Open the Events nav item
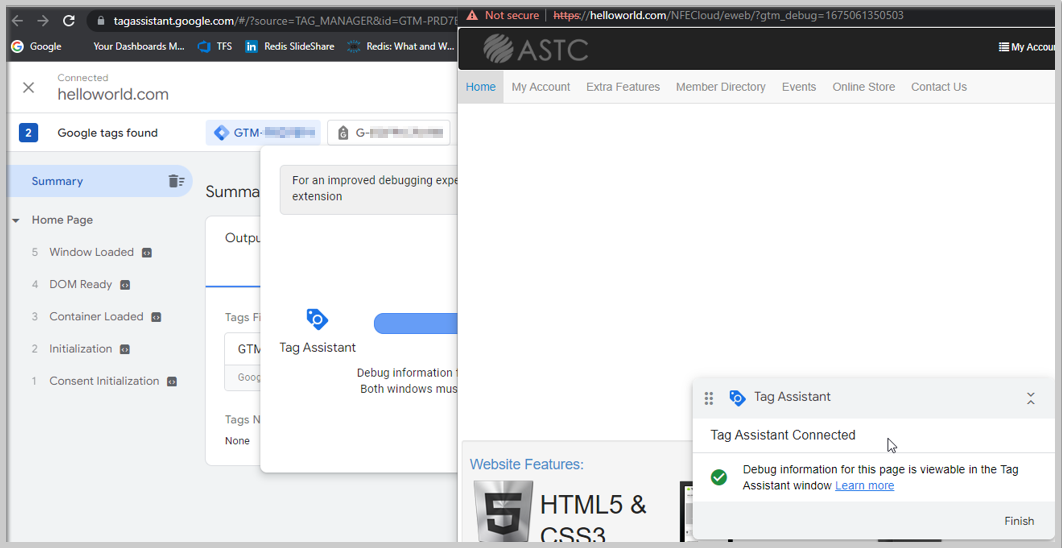Screen dimensions: 1062x548 coord(799,87)
